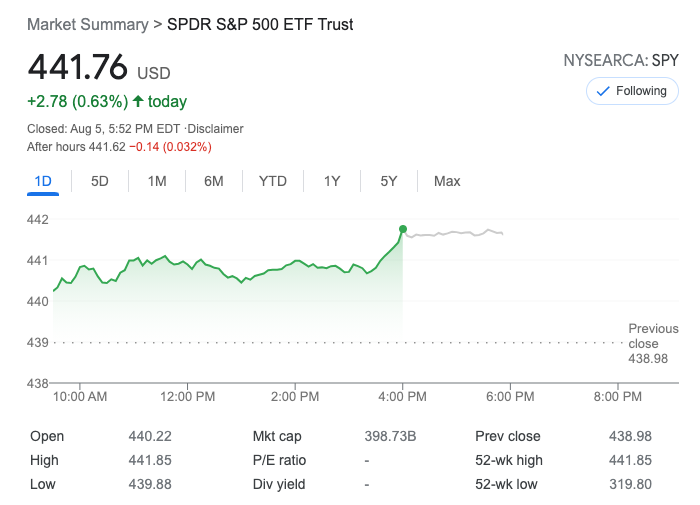
Task: Click the Disclaimer link
Action: [216, 129]
